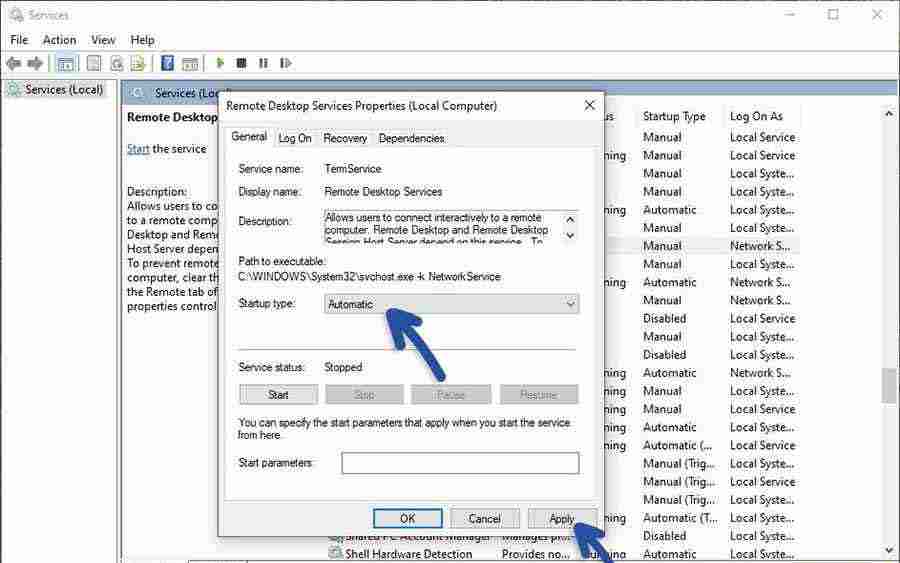Click the Automatic (... startup type cell

pyautogui.click(x=677, y=445)
